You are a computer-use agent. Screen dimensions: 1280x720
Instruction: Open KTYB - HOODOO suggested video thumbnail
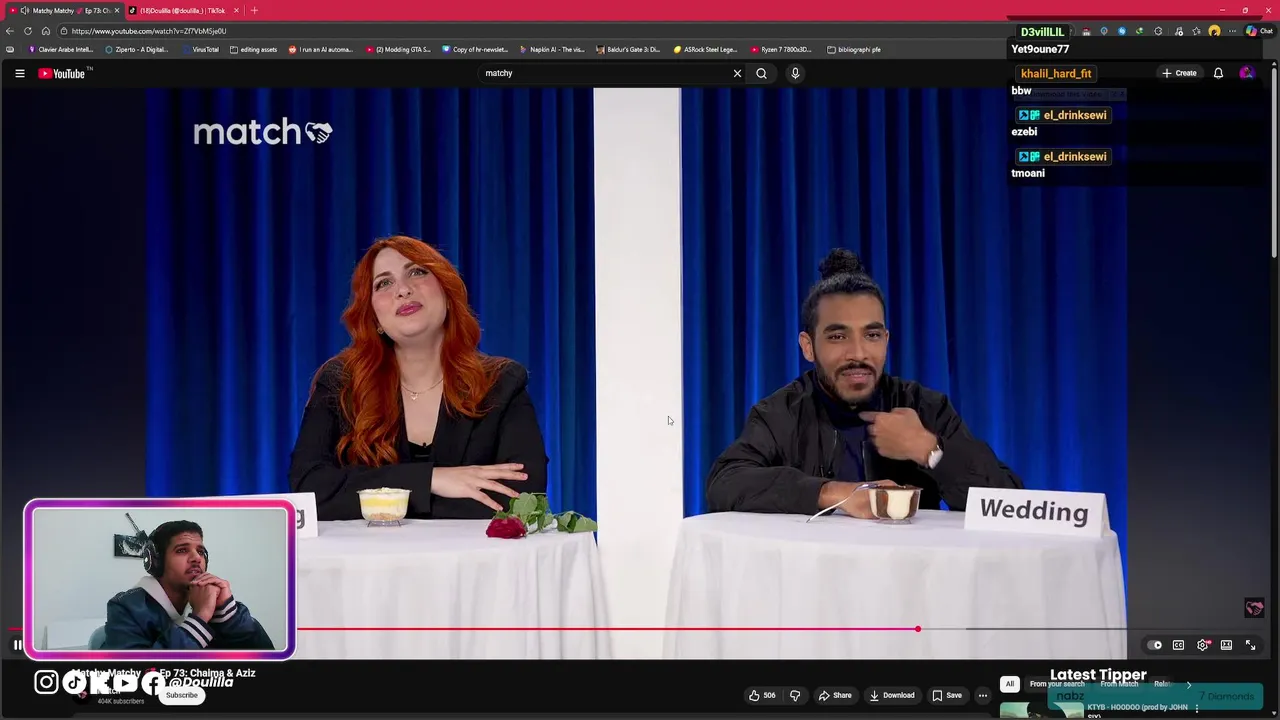click(1040, 710)
